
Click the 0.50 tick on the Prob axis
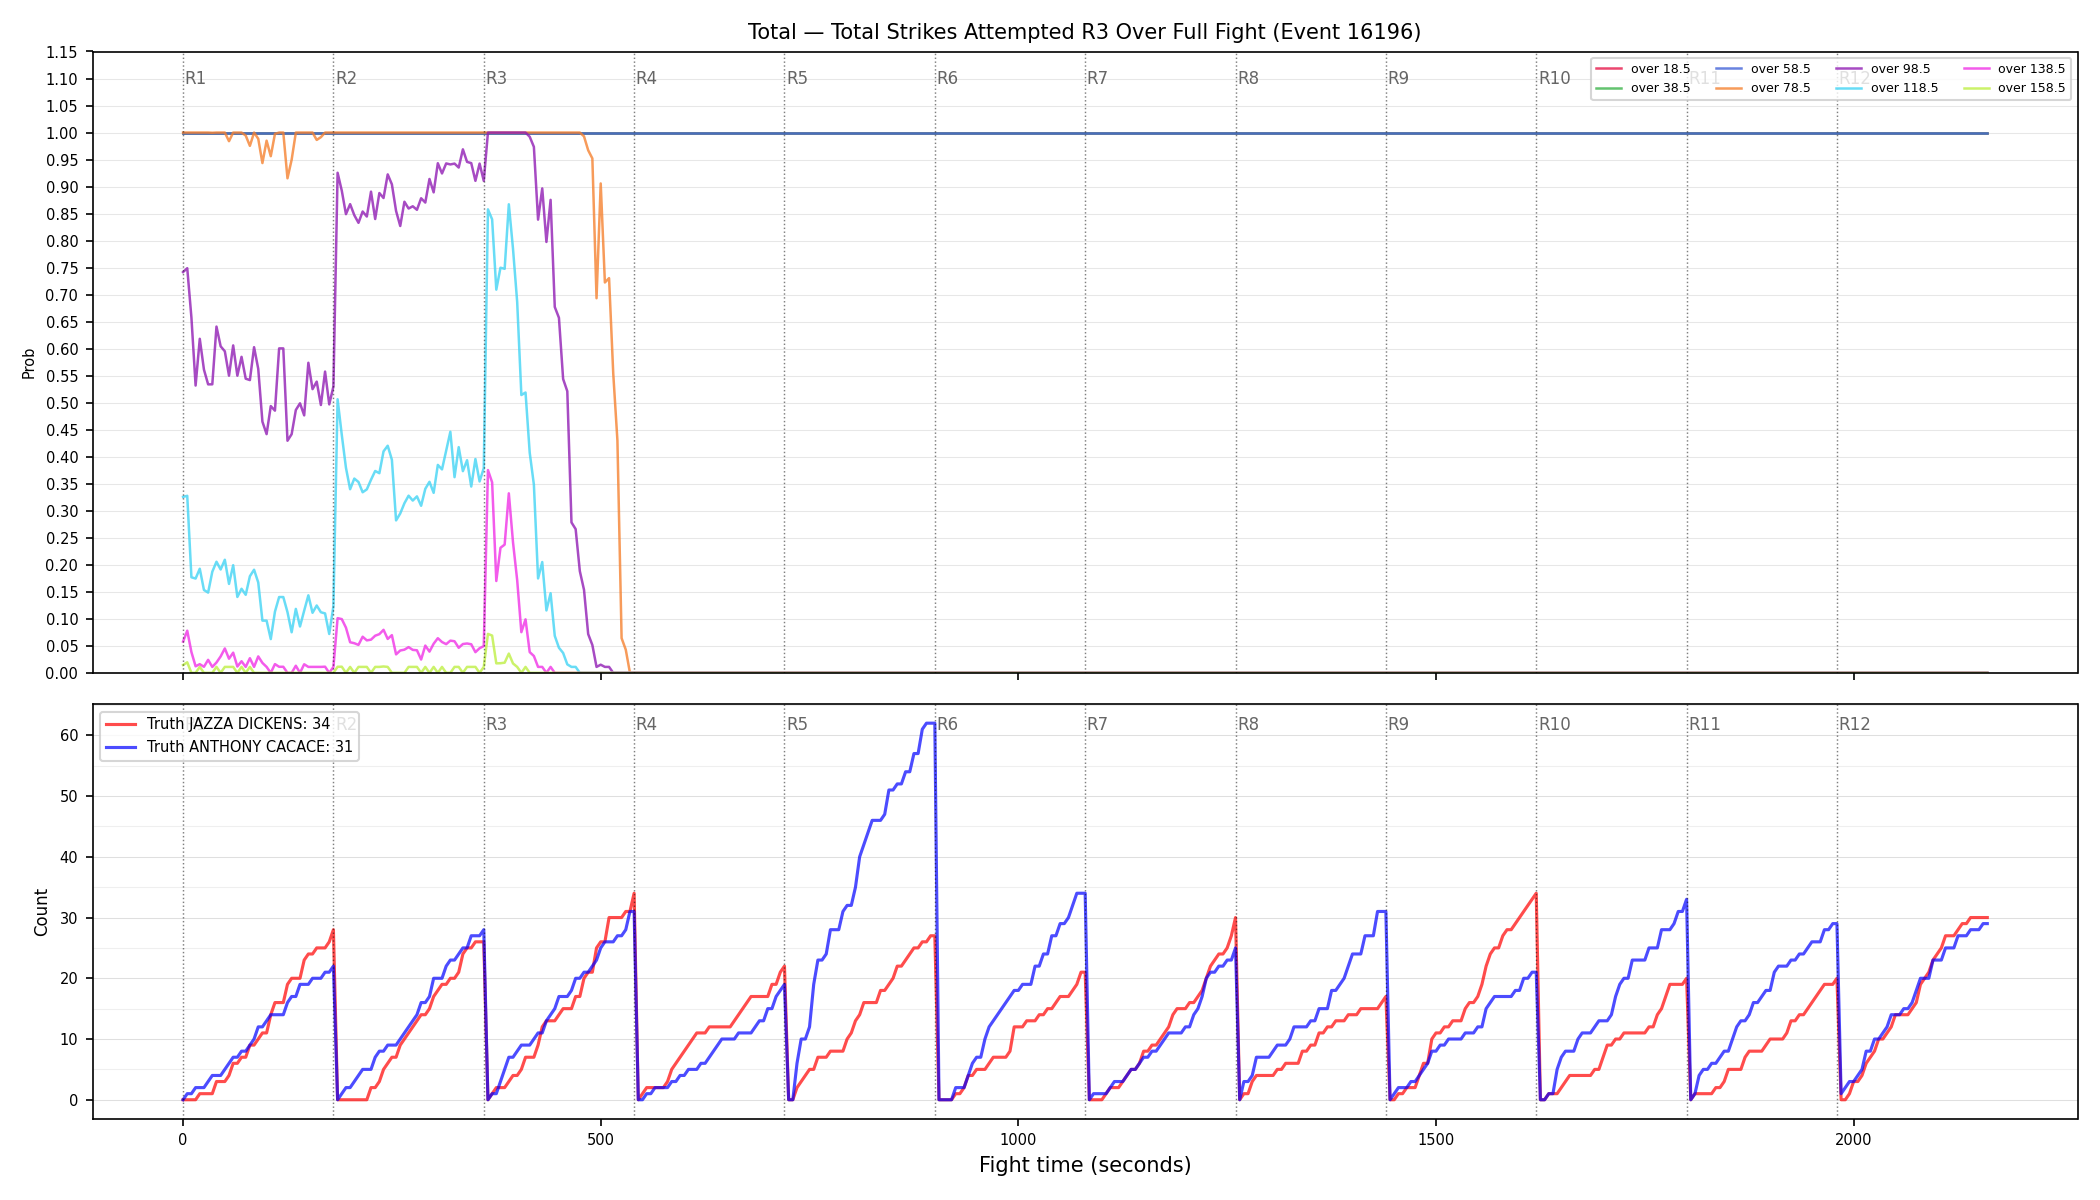pos(62,403)
